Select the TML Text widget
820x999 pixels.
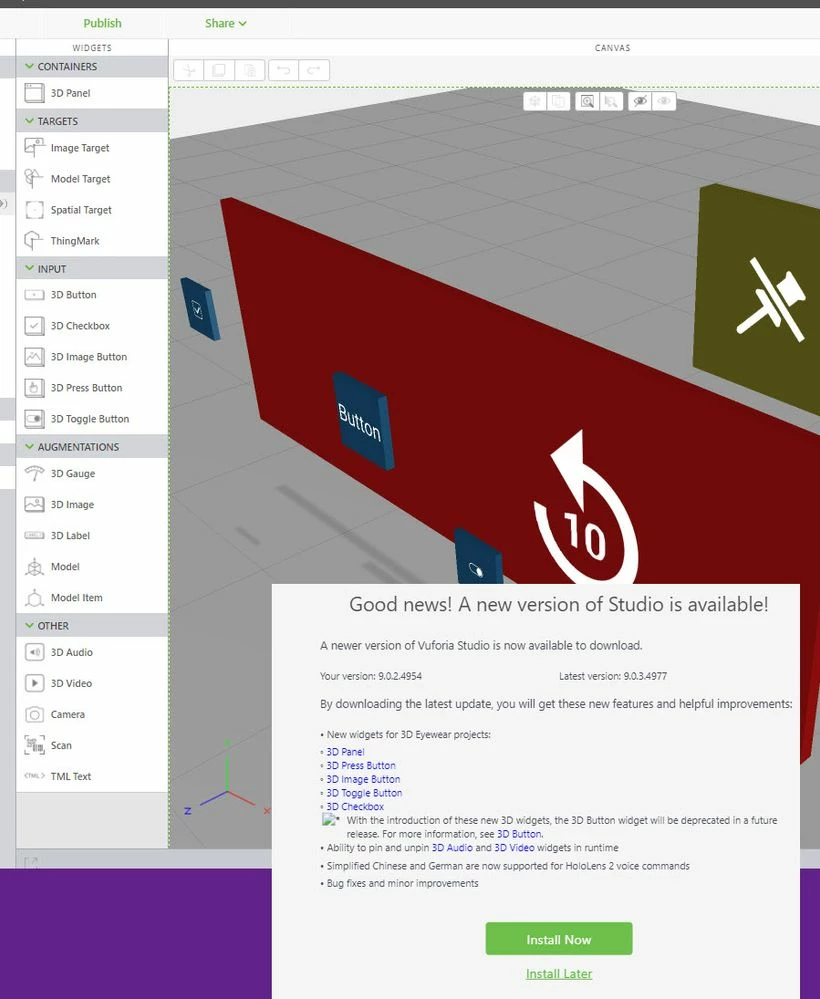(x=92, y=776)
